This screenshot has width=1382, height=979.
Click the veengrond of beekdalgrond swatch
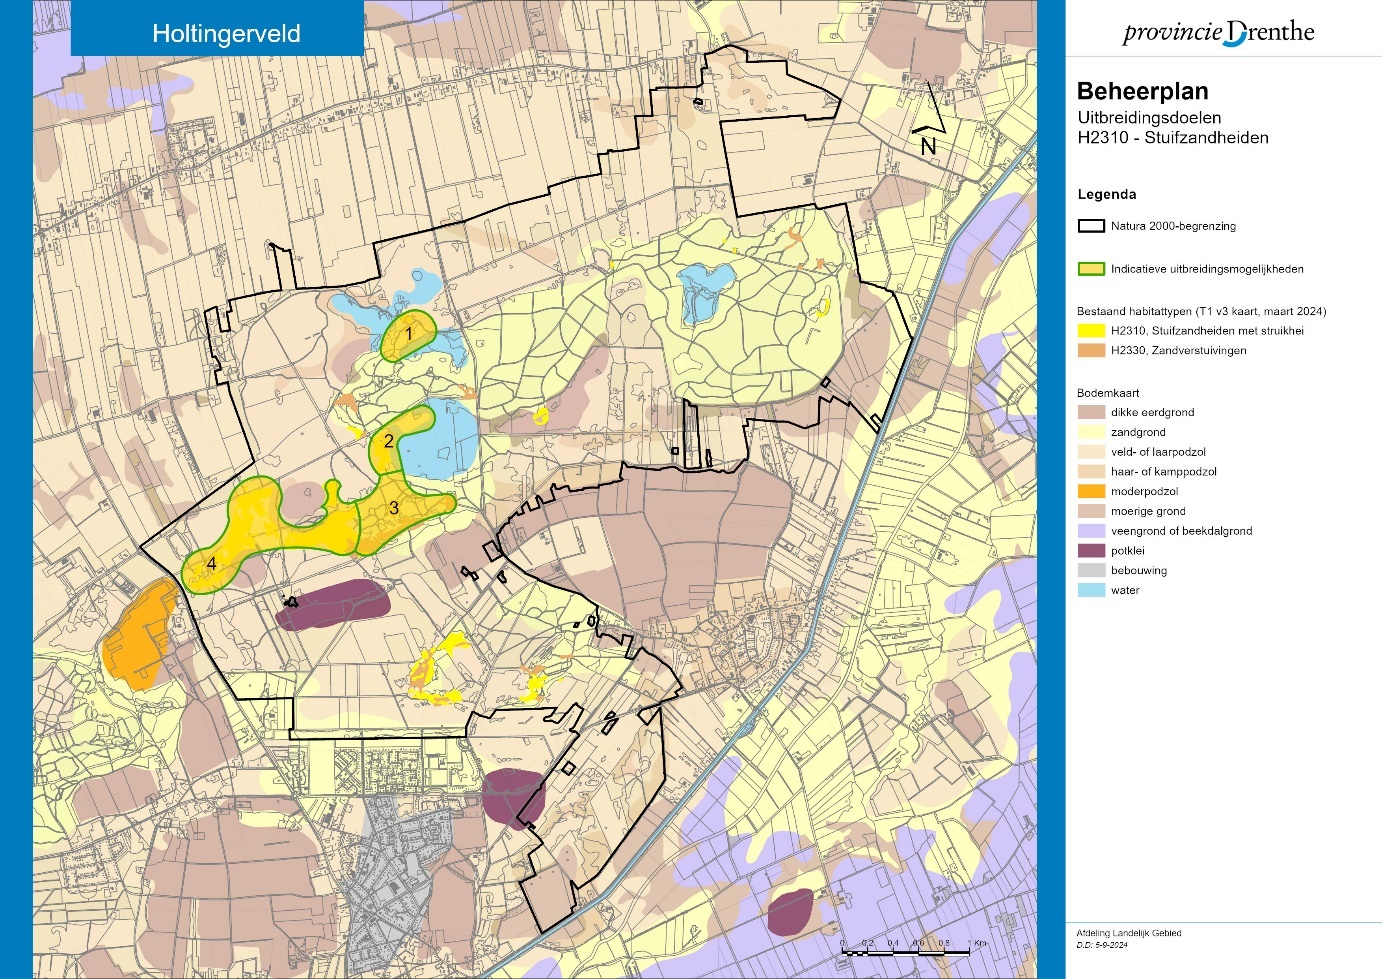pos(1090,531)
